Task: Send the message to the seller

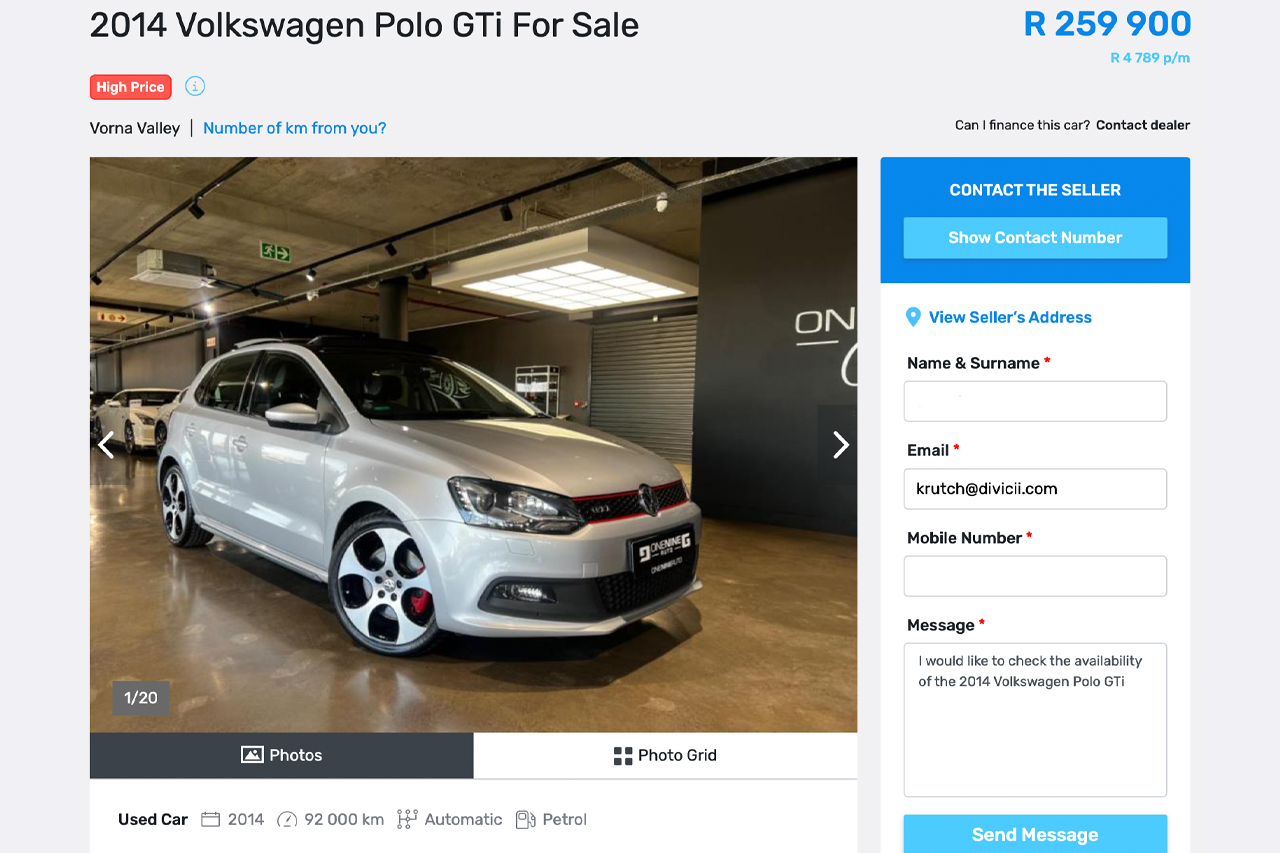Action: 1035,834
